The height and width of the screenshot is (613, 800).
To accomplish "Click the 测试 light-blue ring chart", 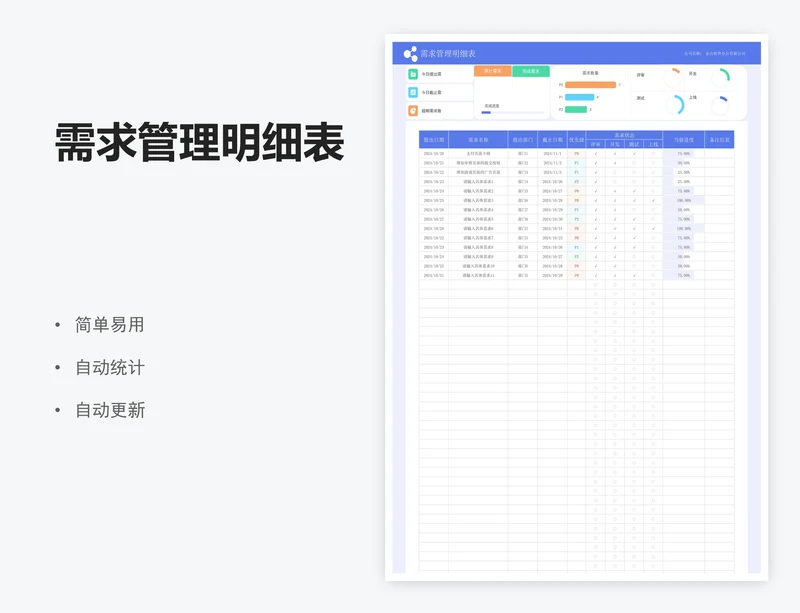I will (x=674, y=105).
